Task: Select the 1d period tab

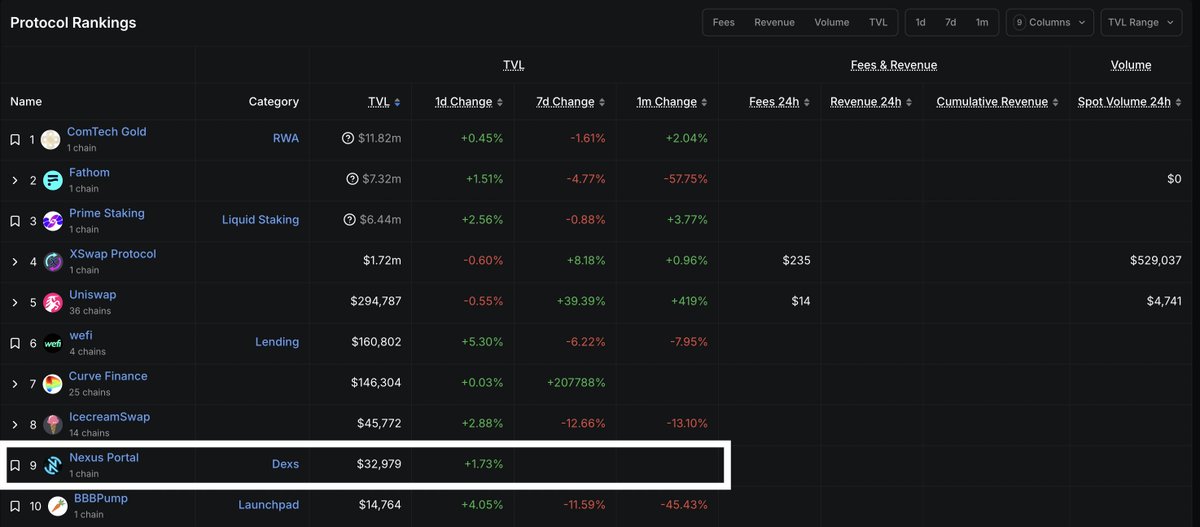Action: pyautogui.click(x=920, y=22)
